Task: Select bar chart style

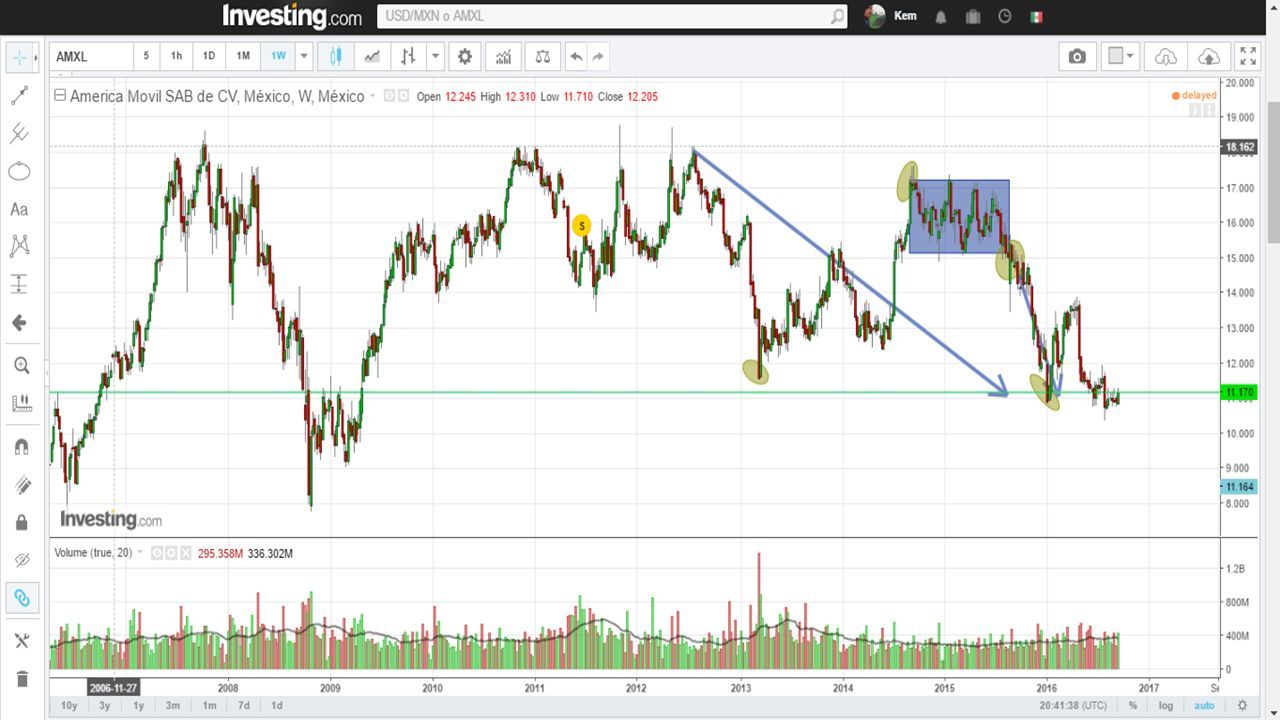Action: pos(408,57)
